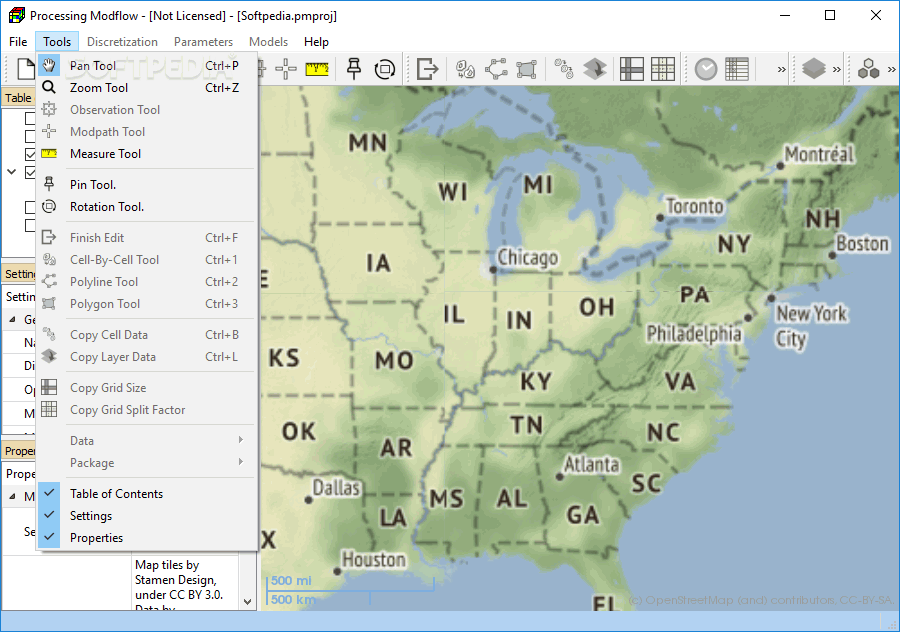Choose the Polyline tool in the toolbar

coord(496,69)
